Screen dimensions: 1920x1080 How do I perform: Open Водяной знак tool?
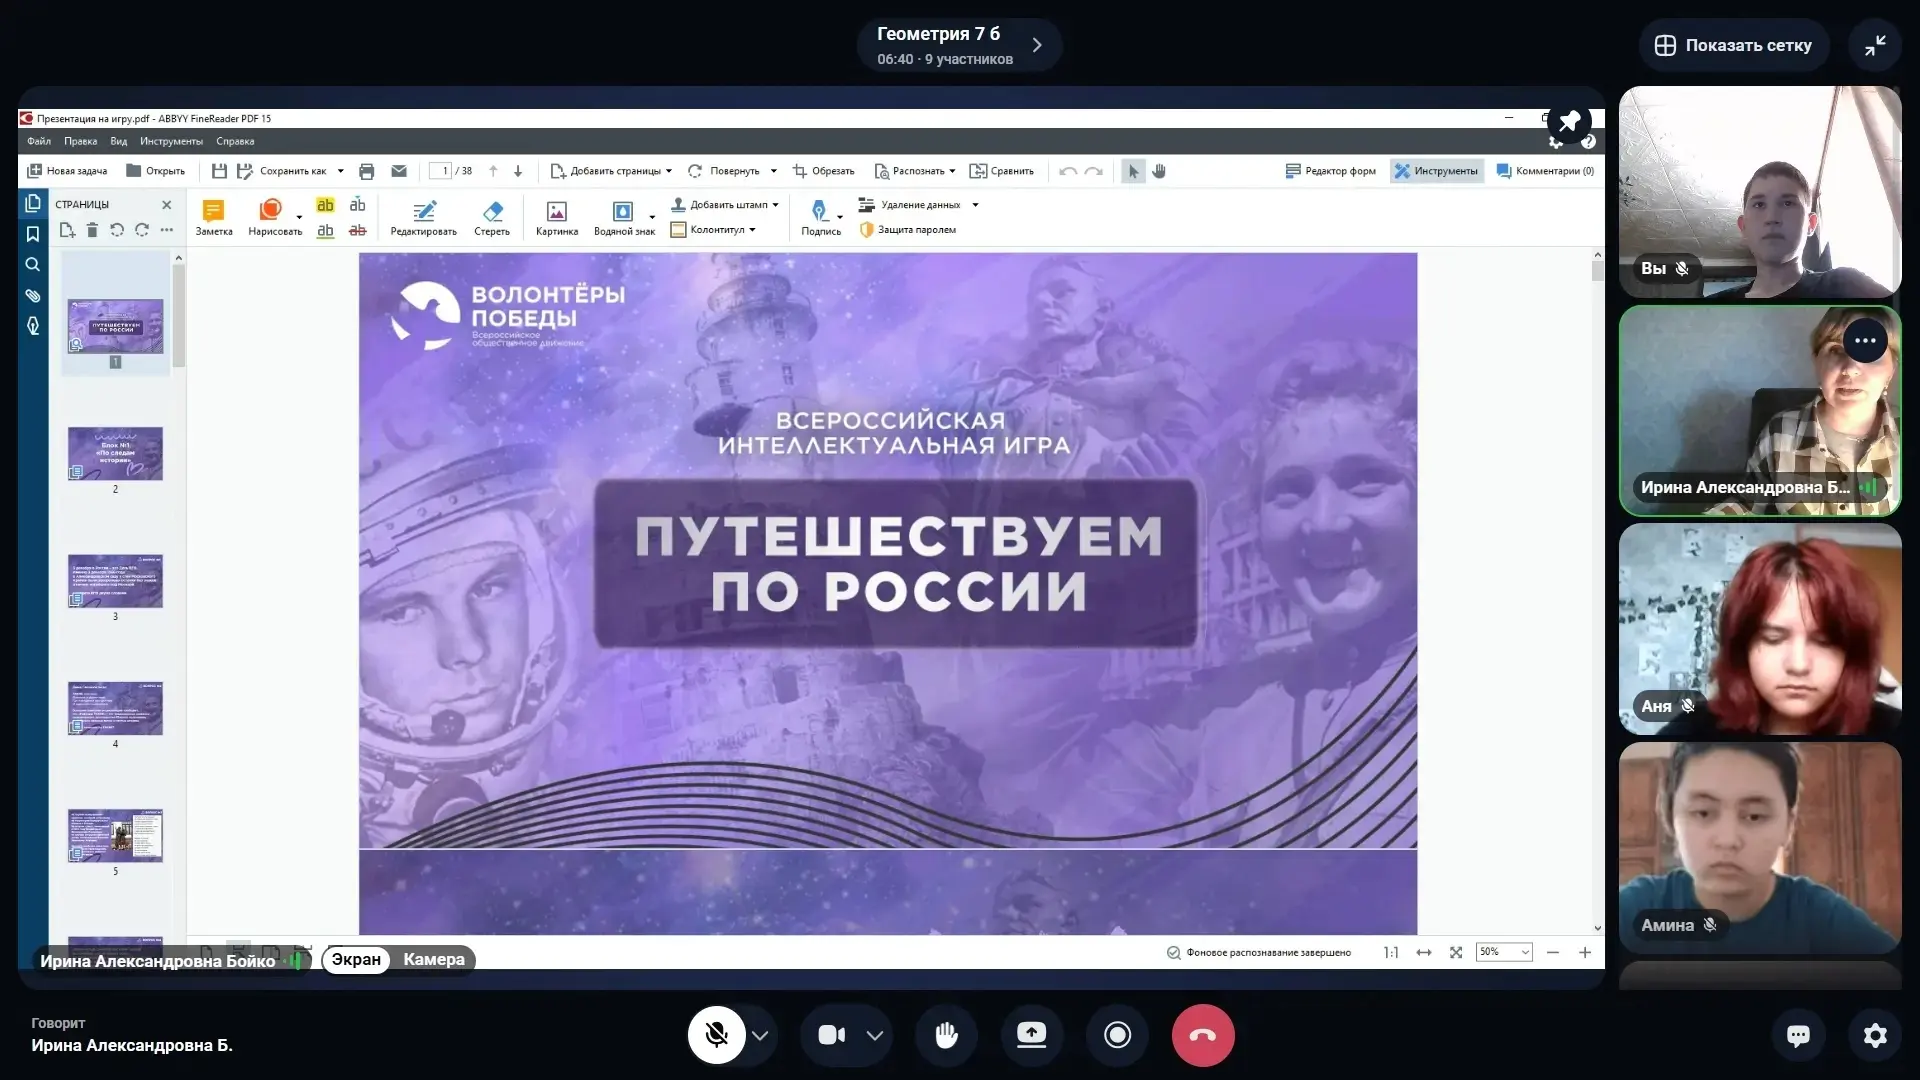(625, 217)
